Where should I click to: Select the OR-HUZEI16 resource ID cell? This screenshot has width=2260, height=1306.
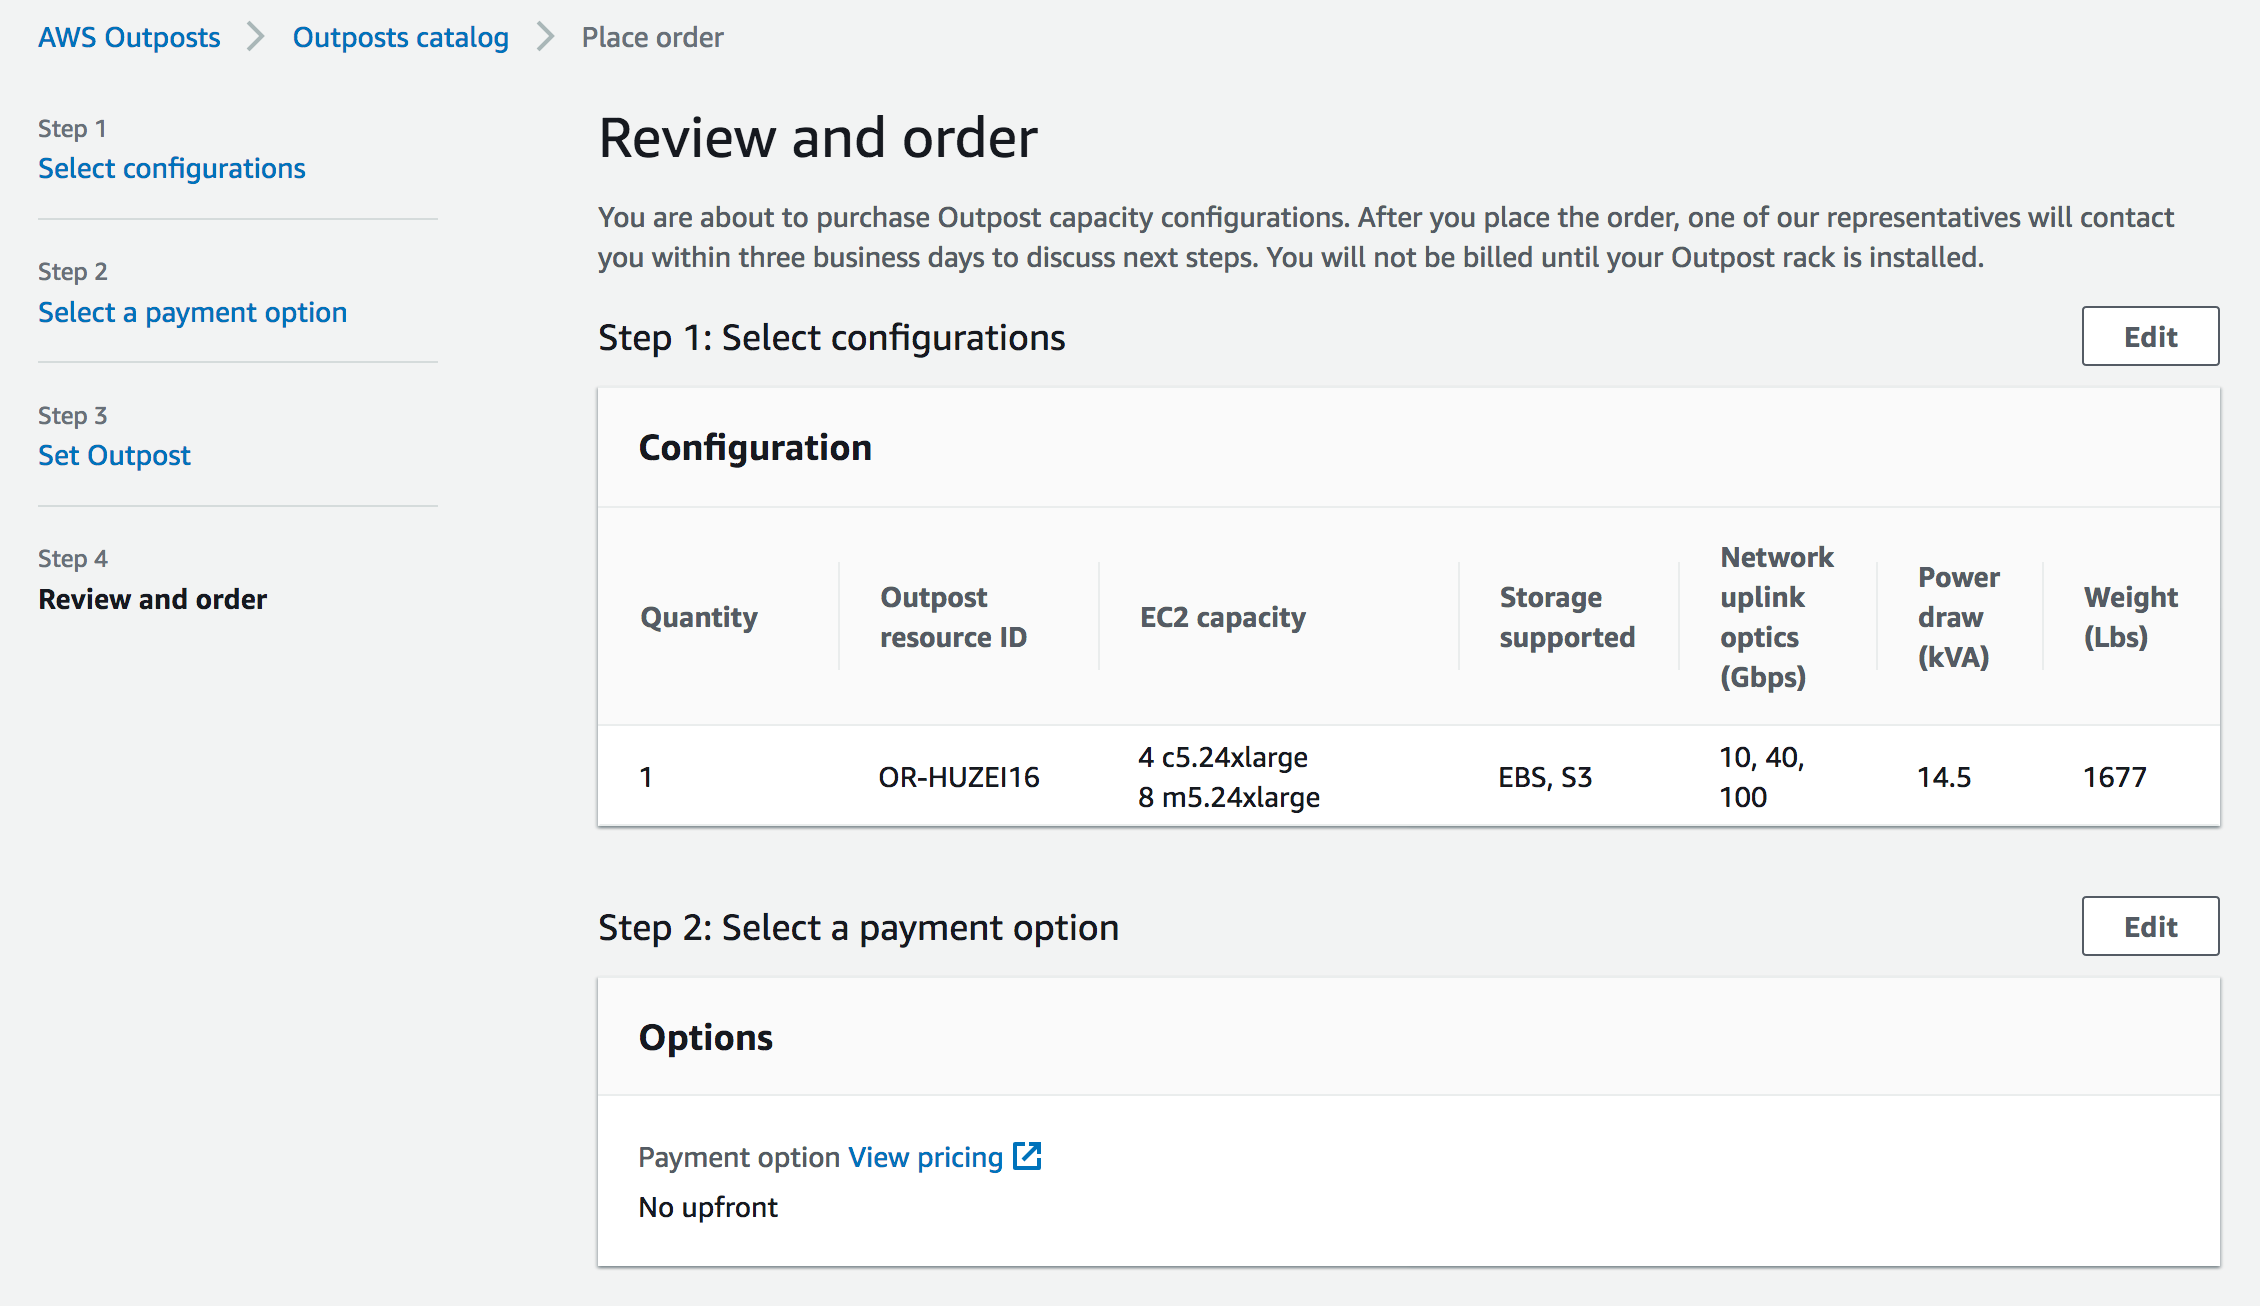tap(958, 777)
